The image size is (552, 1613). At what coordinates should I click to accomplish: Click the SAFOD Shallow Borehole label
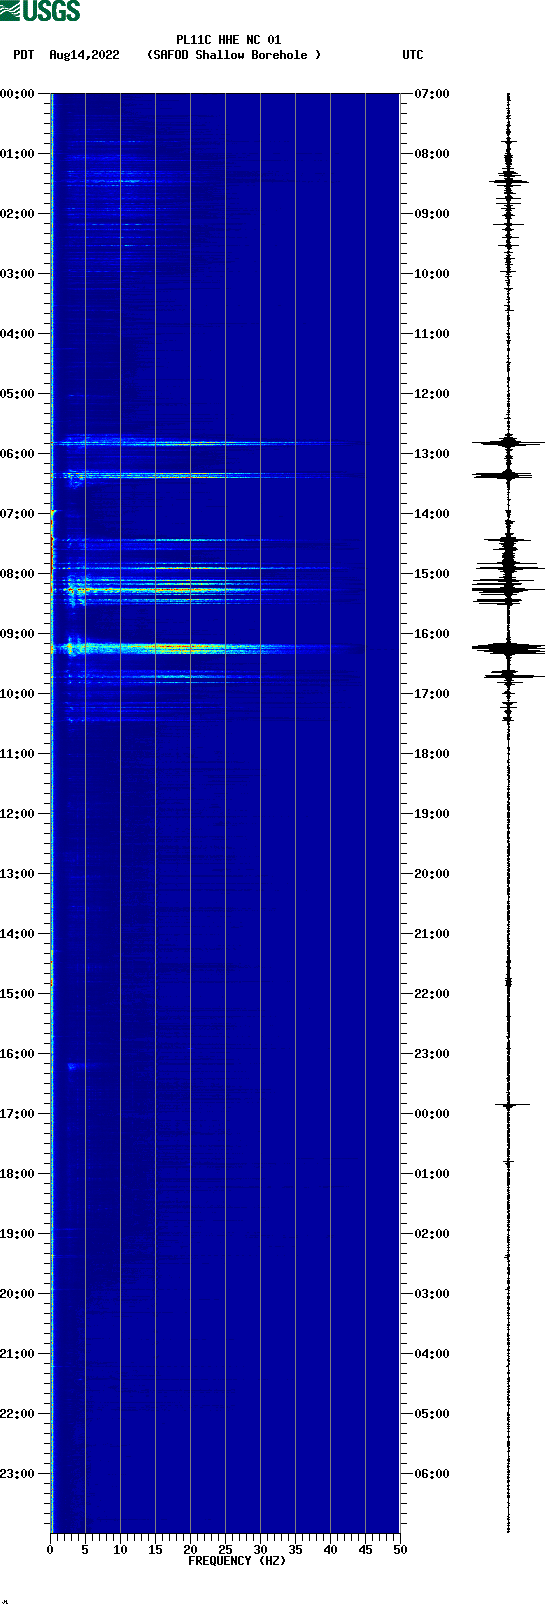point(234,55)
